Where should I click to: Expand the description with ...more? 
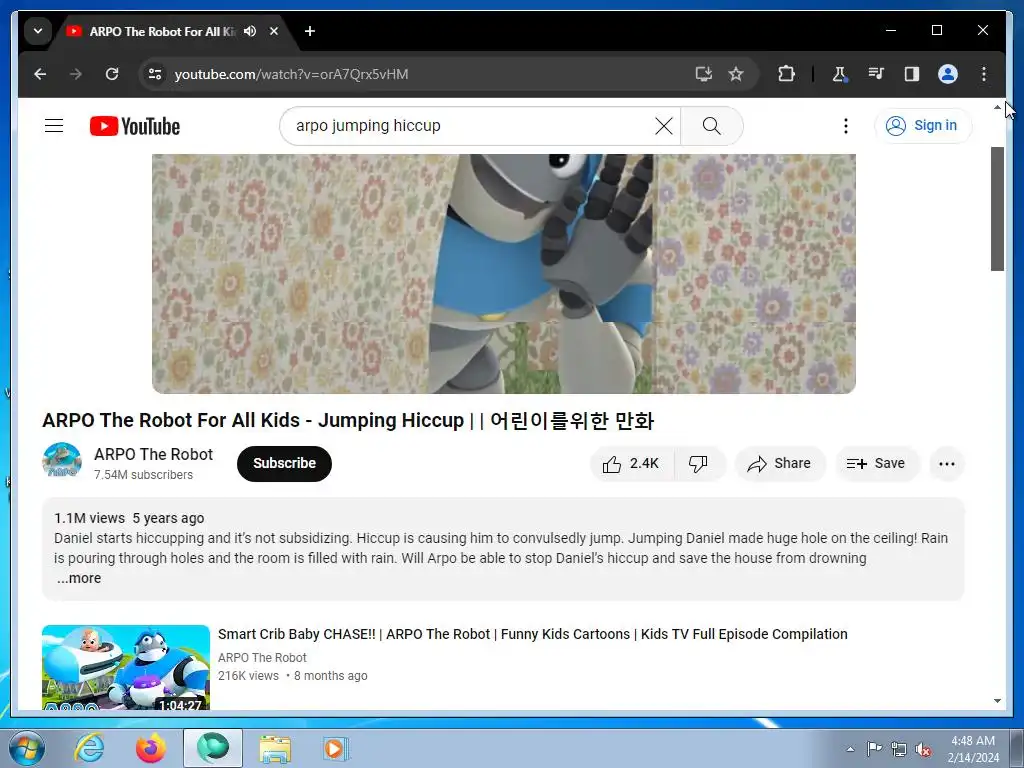tap(78, 579)
